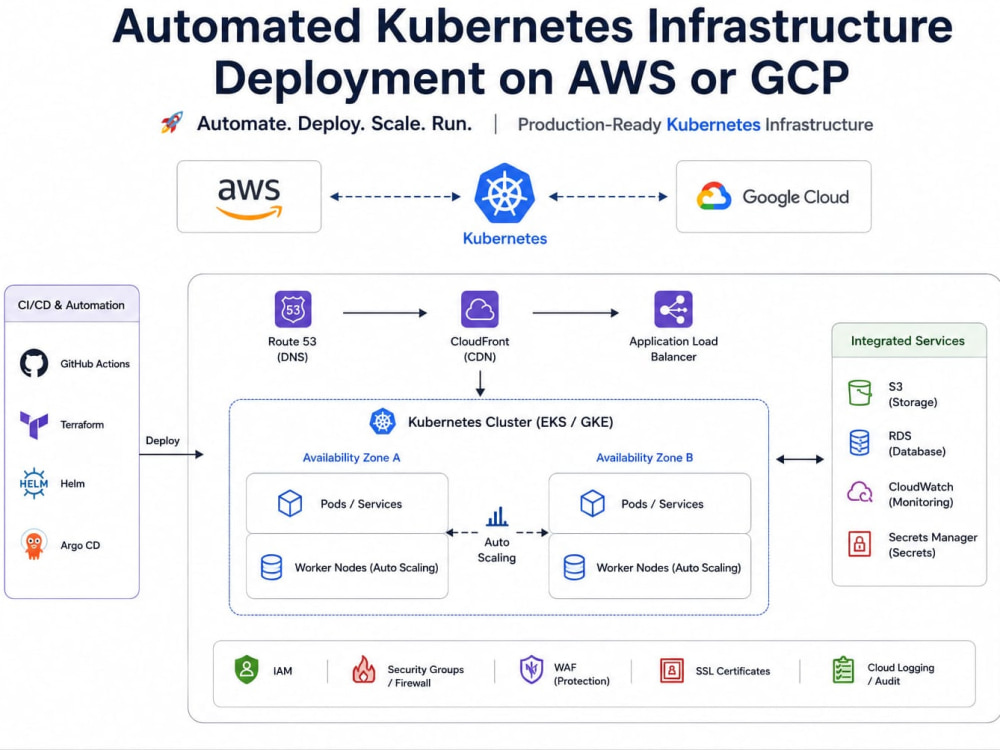Click the Deploy label
This screenshot has height=750, width=1000.
tap(163, 441)
